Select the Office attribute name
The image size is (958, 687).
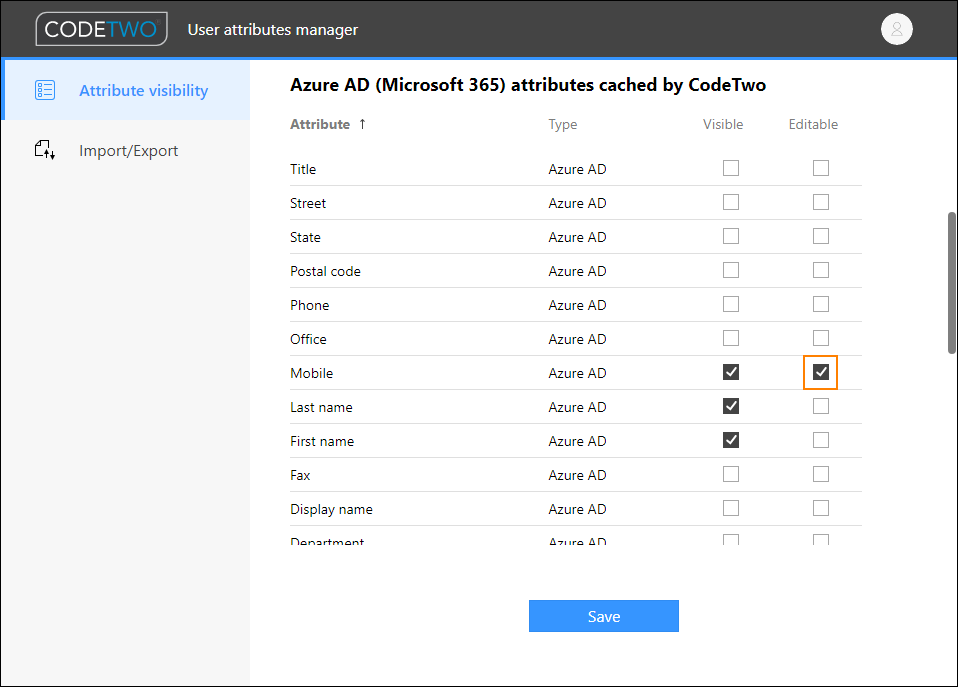pos(308,339)
